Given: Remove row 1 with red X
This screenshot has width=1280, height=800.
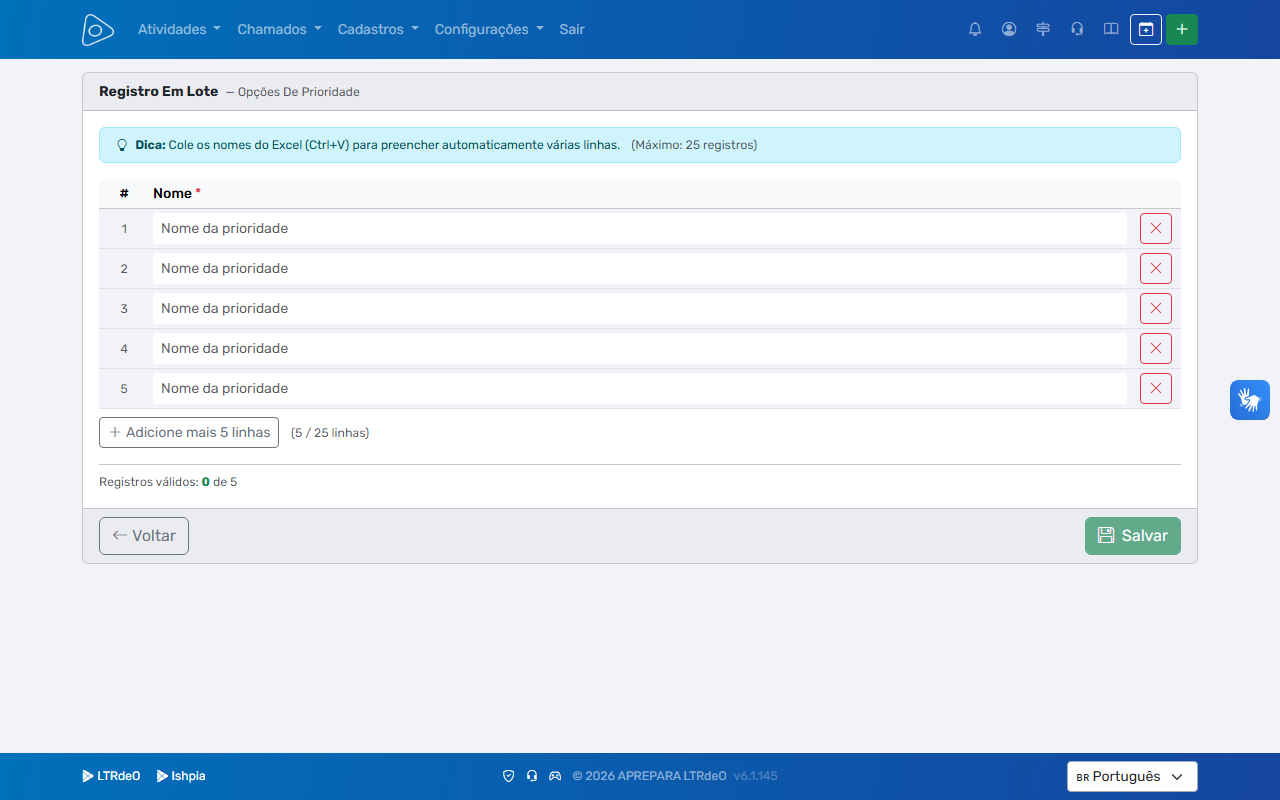Looking at the screenshot, I should click(x=1156, y=228).
